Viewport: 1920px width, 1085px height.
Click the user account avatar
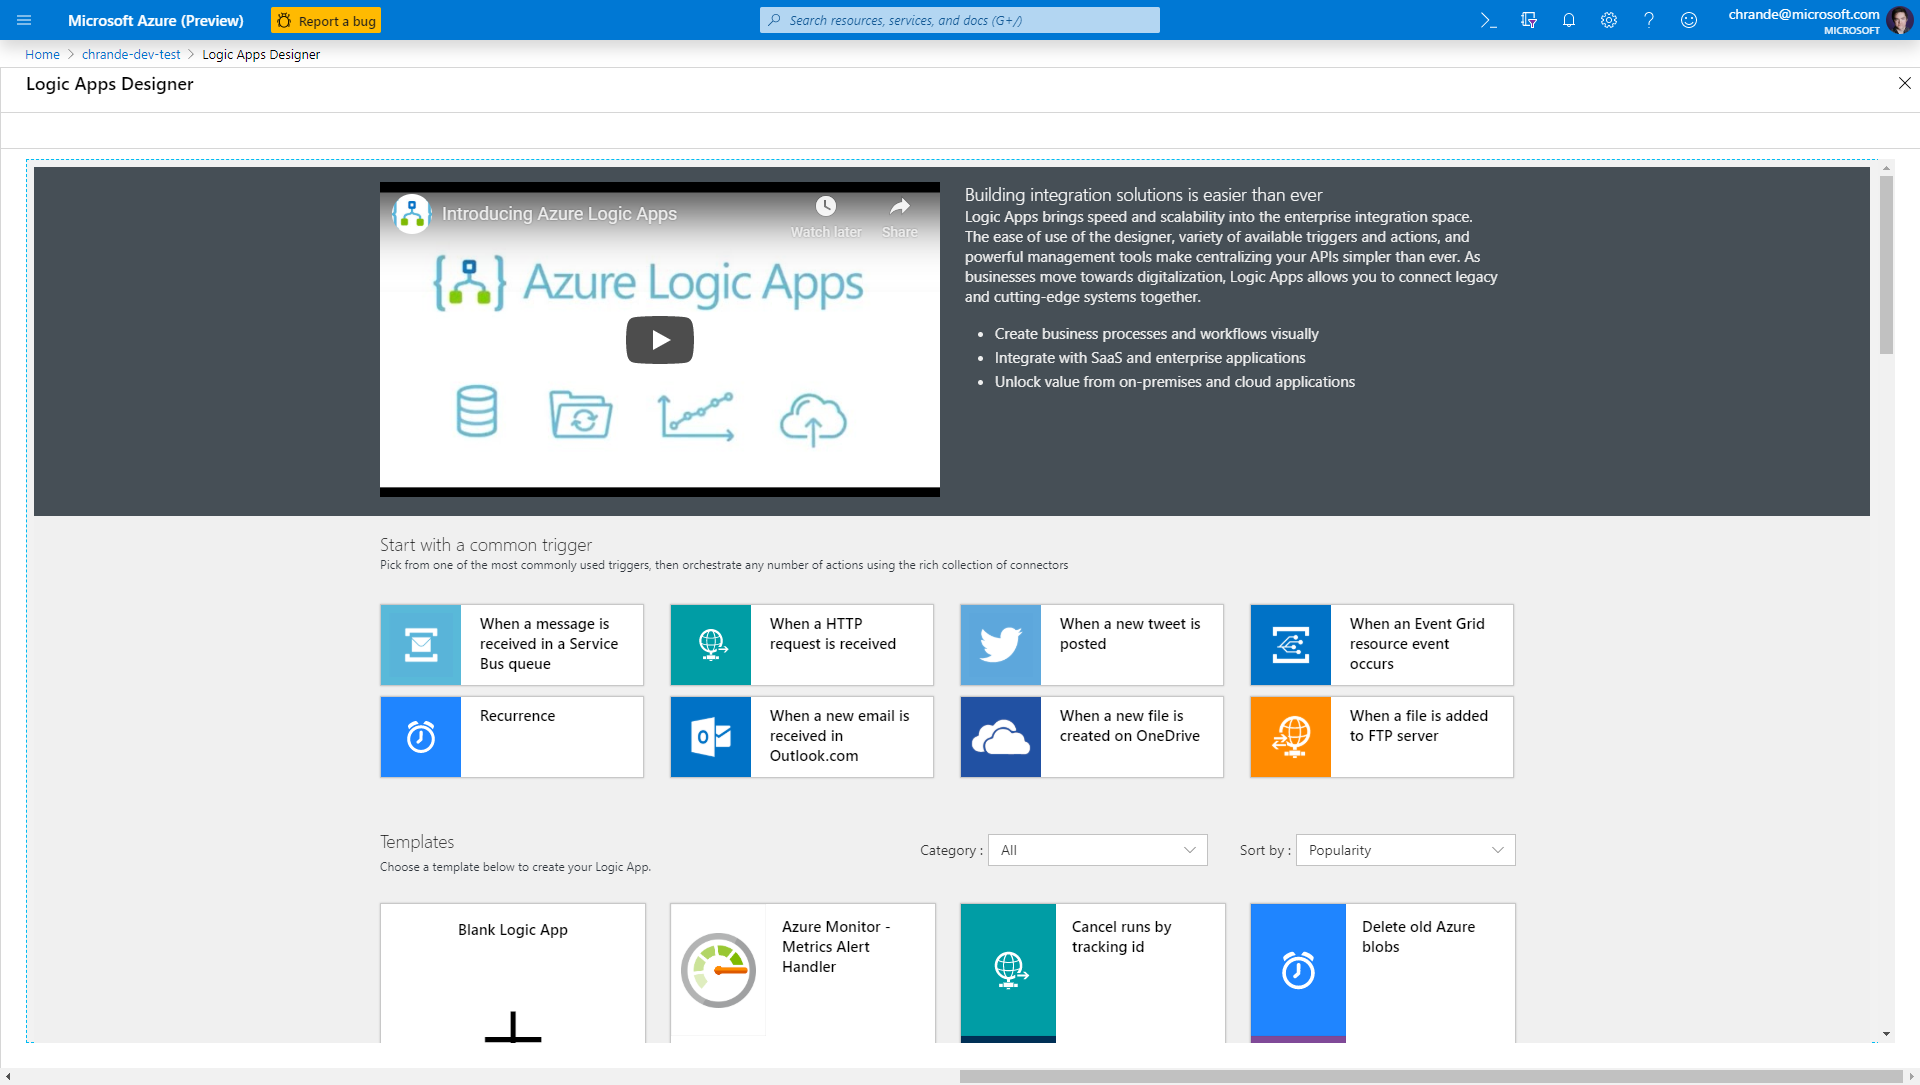tap(1899, 20)
